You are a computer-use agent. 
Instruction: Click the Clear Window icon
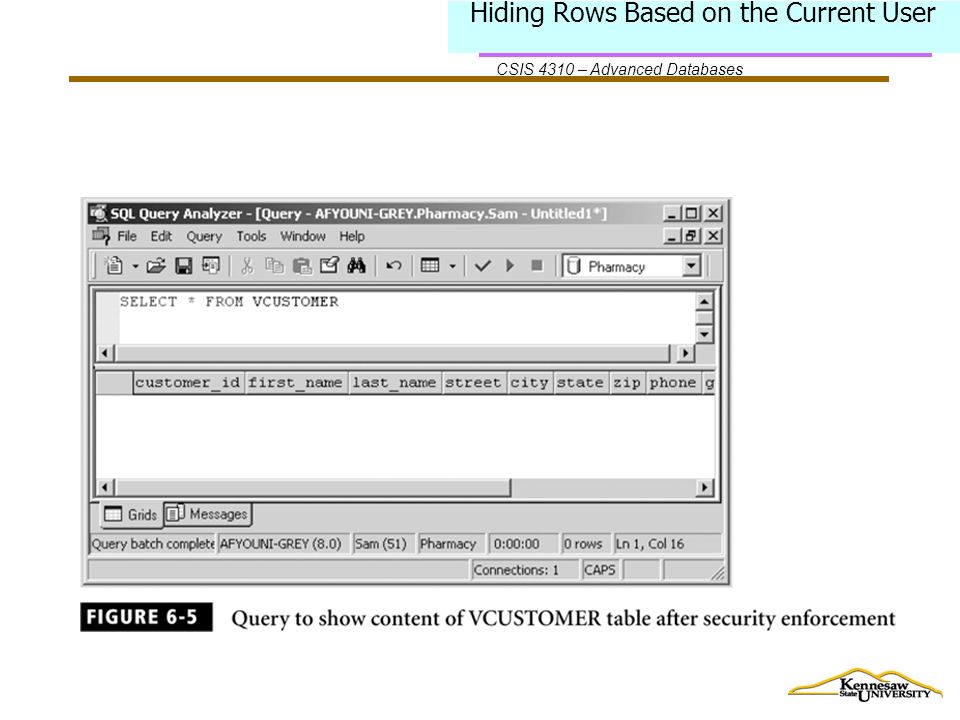coord(329,266)
